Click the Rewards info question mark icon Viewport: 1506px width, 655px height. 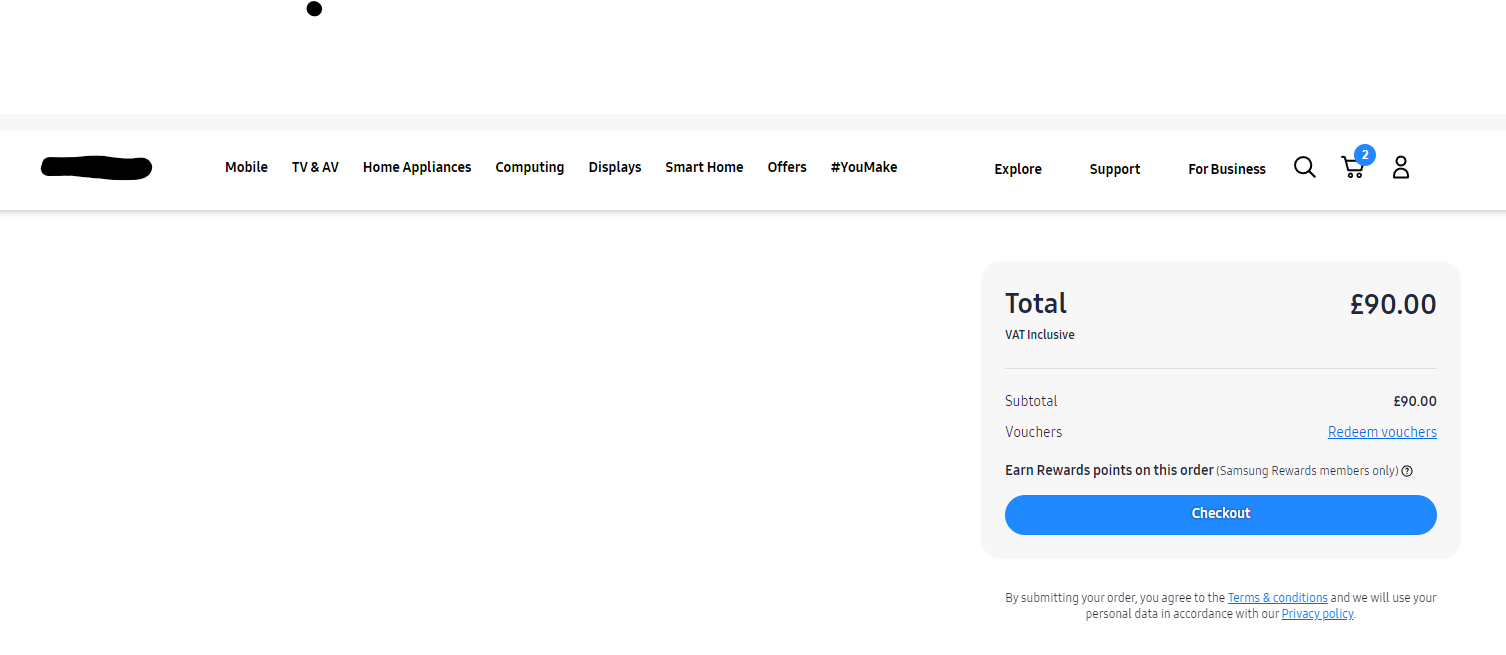coord(1407,471)
